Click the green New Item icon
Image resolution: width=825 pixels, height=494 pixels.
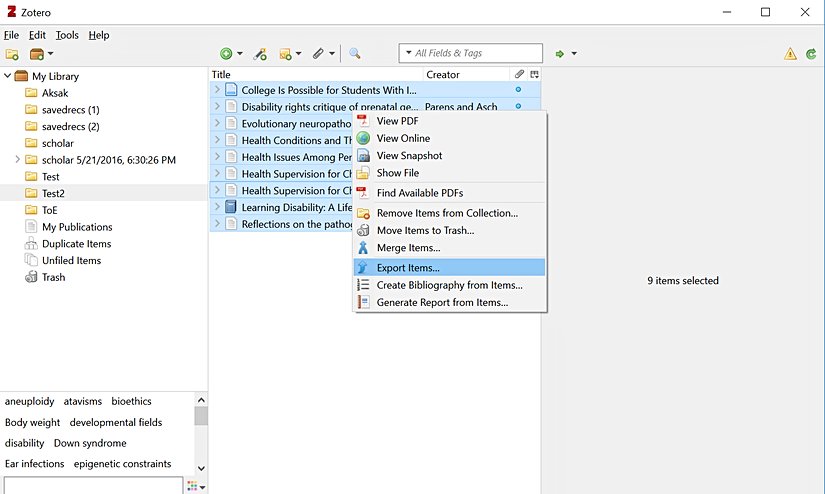click(226, 54)
